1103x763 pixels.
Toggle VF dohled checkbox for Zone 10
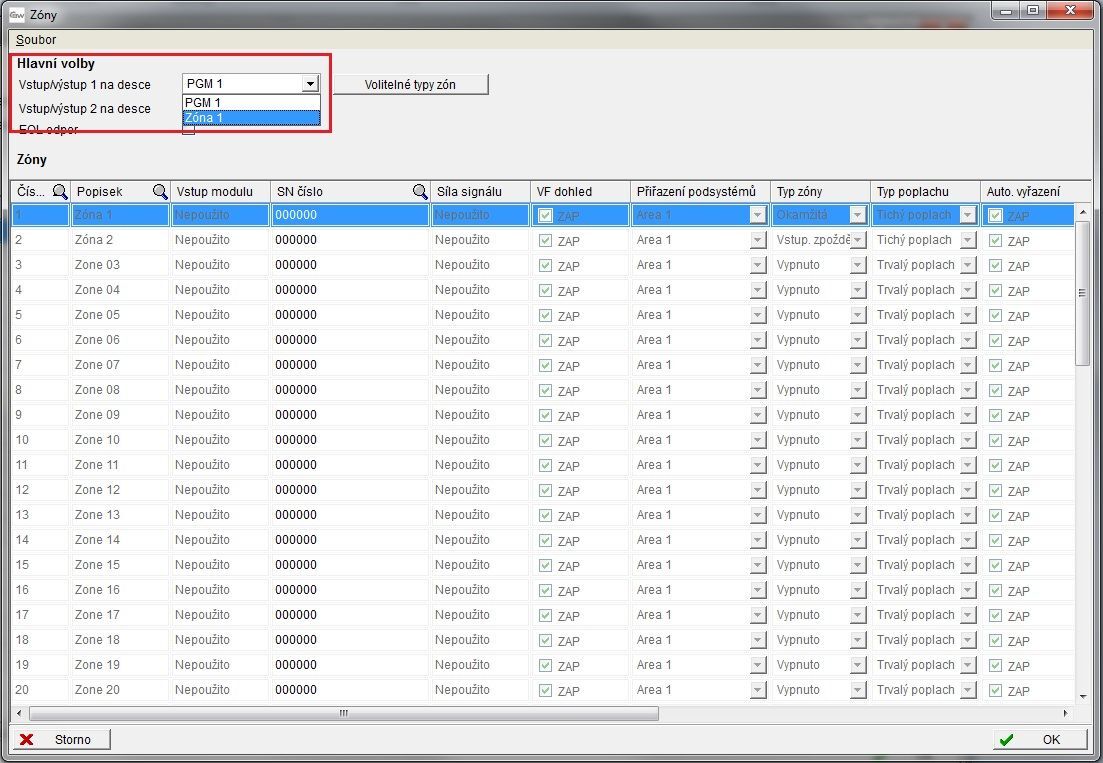click(545, 440)
